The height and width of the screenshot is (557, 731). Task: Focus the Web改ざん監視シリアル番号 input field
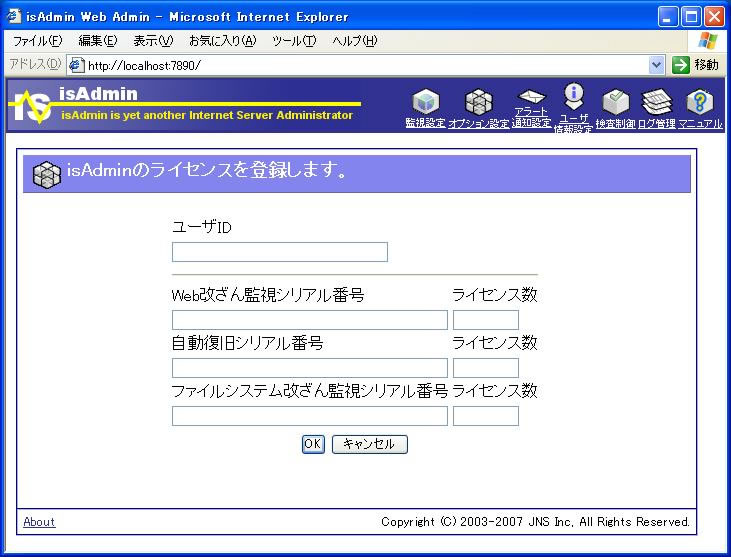point(310,320)
